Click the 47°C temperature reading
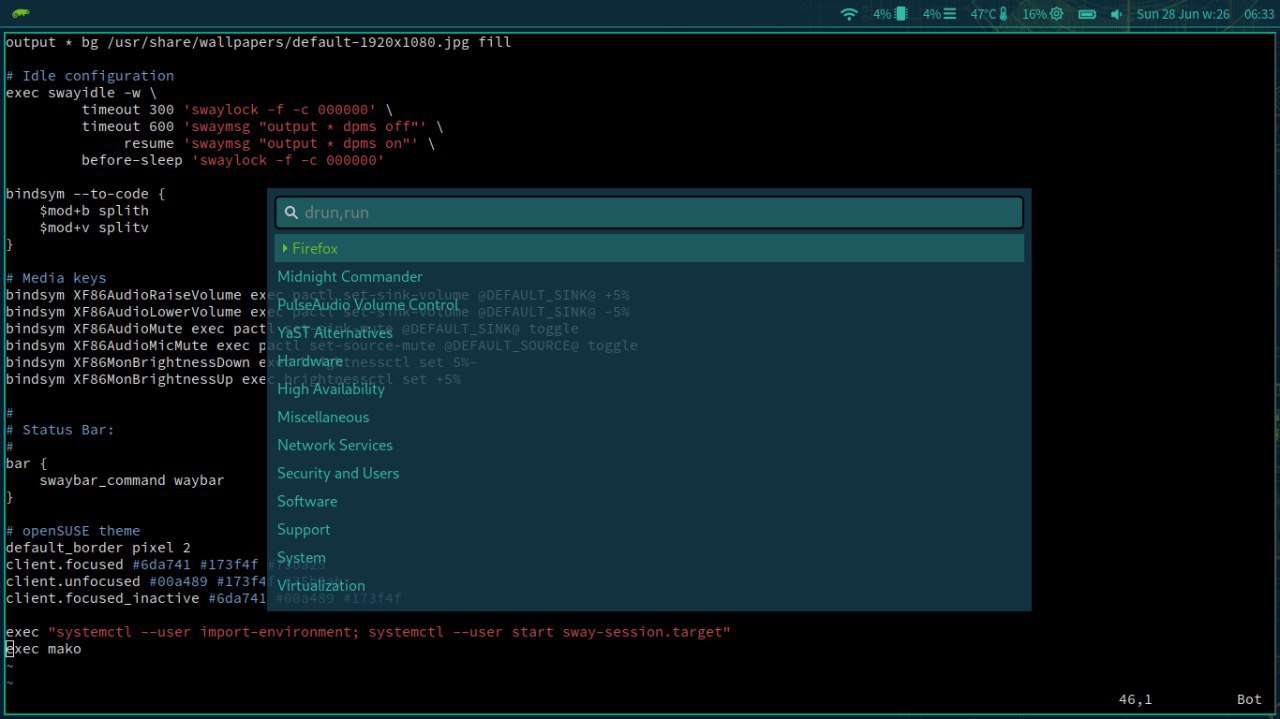The height and width of the screenshot is (719, 1280). [983, 14]
